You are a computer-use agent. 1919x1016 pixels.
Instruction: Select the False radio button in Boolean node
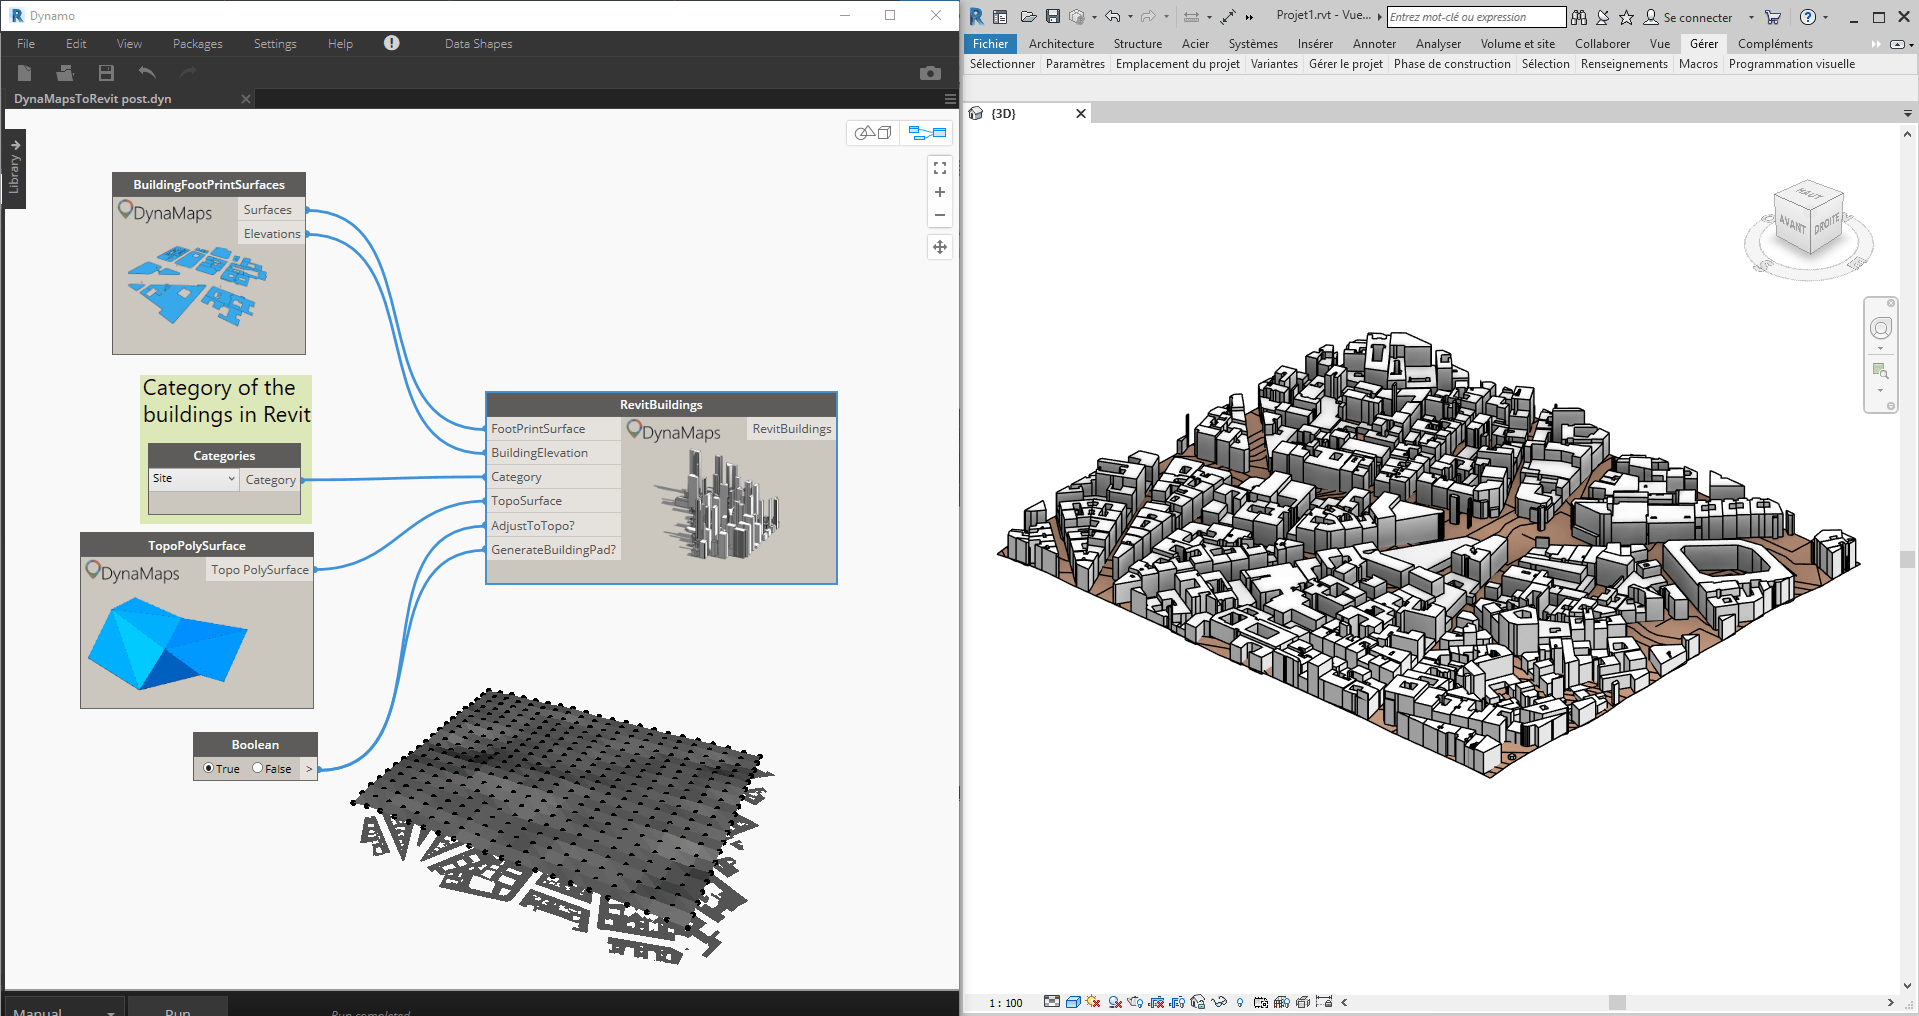pyautogui.click(x=258, y=768)
